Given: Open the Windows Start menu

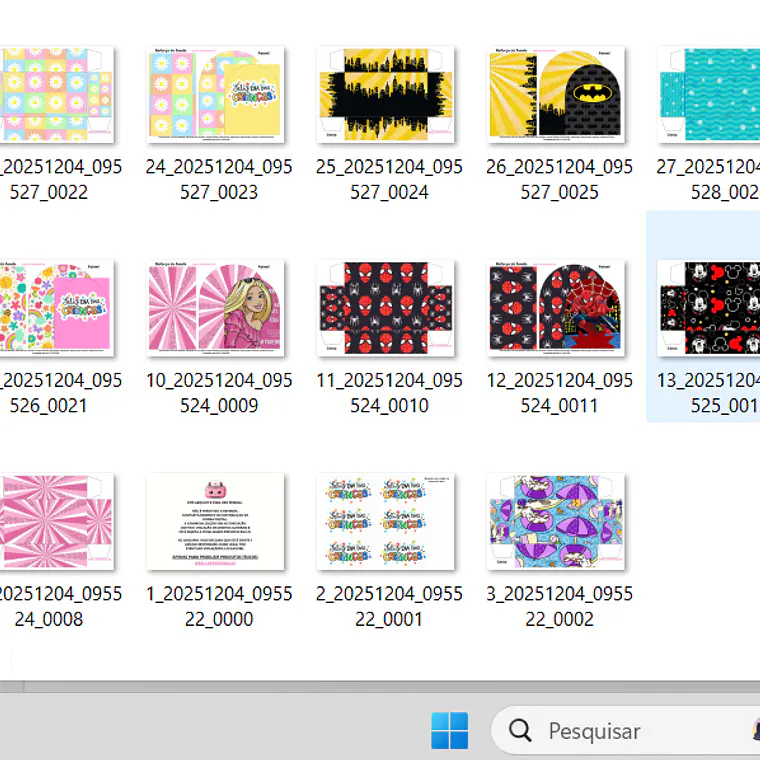Looking at the screenshot, I should click(x=449, y=731).
